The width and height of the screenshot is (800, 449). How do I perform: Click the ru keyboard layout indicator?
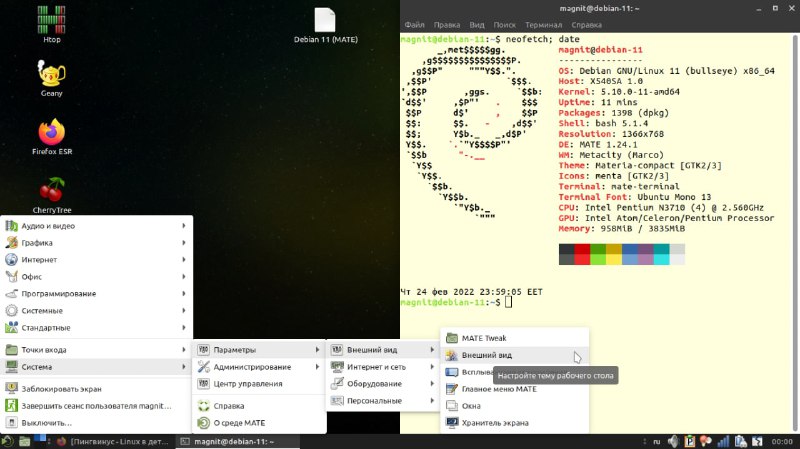657,441
